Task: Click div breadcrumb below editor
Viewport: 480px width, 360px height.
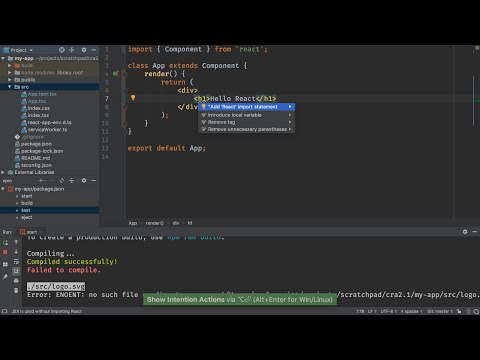Action: 176,223
